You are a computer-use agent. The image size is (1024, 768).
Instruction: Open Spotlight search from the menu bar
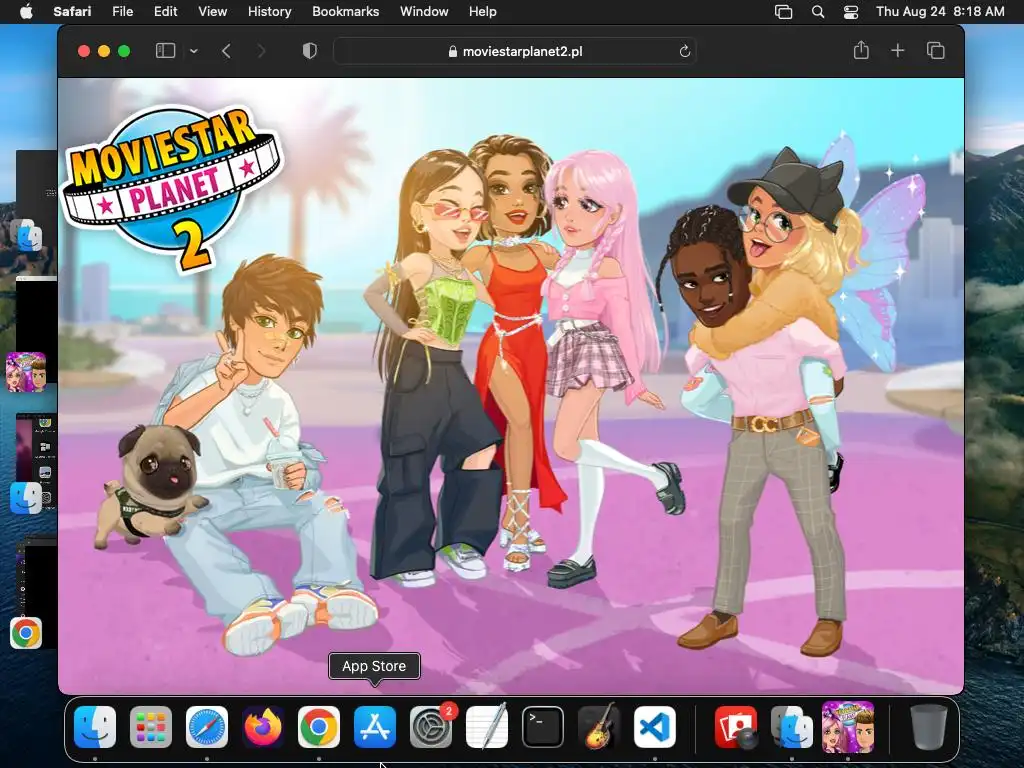point(818,12)
